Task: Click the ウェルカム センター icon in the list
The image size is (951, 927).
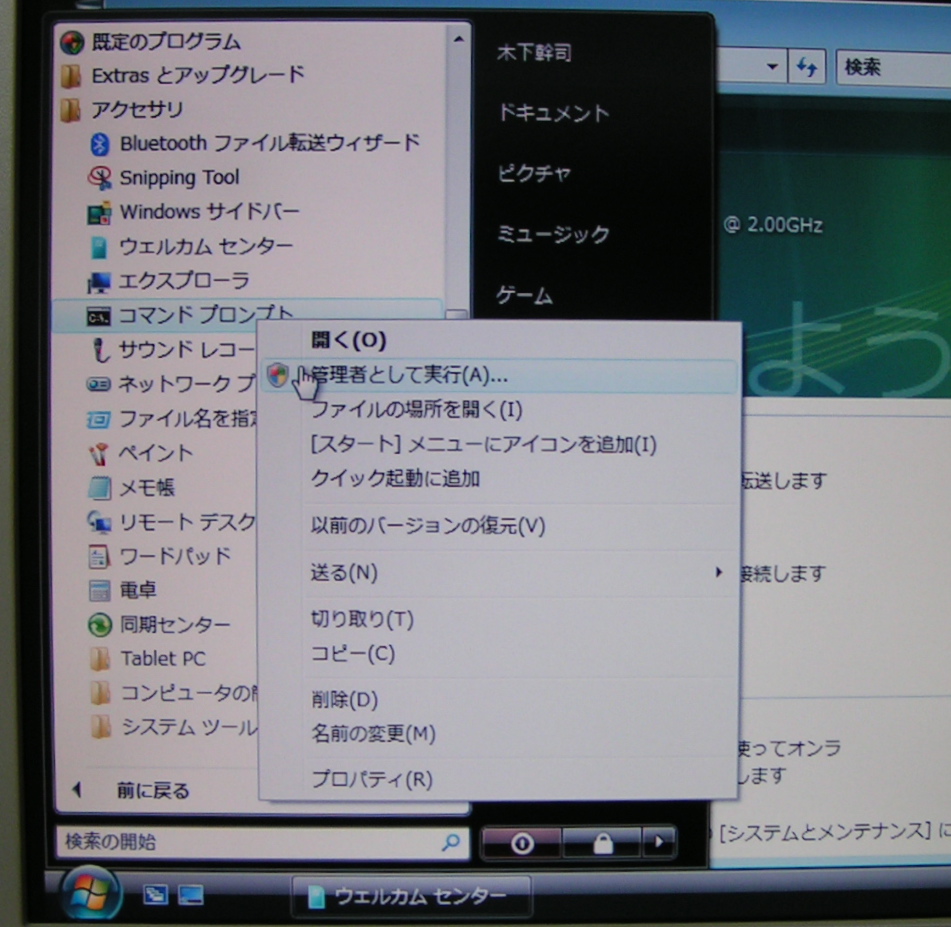Action: point(99,247)
